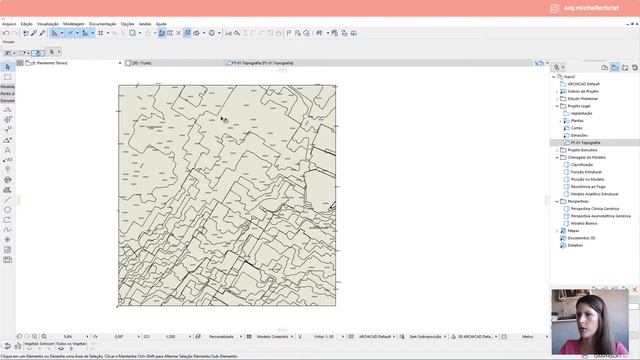Select Documentos 3D in Navigator
640x360 pixels.
click(x=581, y=238)
